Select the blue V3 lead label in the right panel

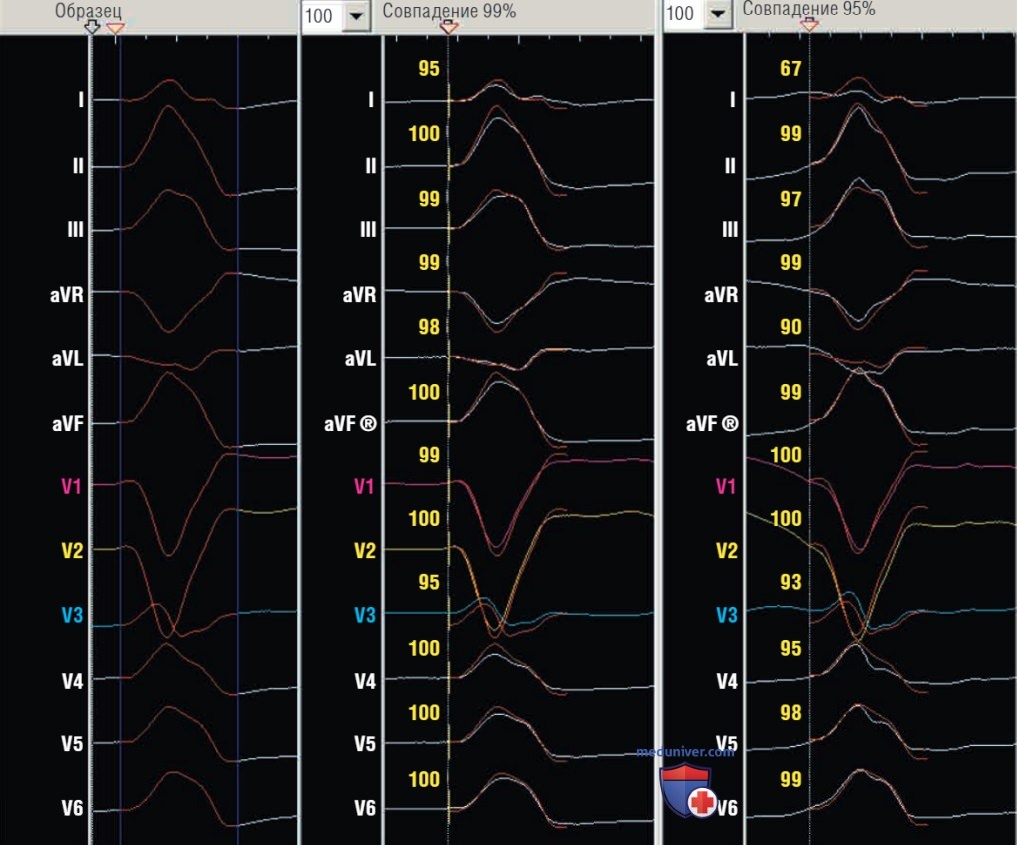click(726, 615)
